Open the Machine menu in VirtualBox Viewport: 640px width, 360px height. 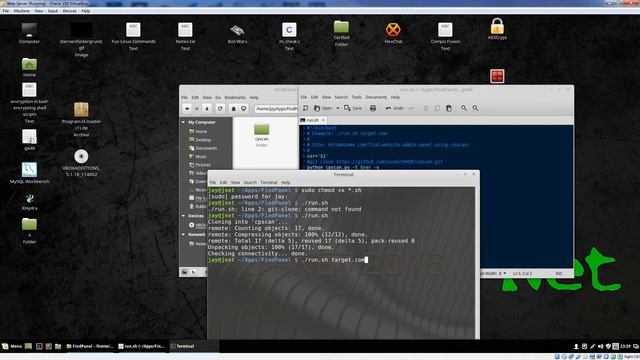pyautogui.click(x=22, y=11)
